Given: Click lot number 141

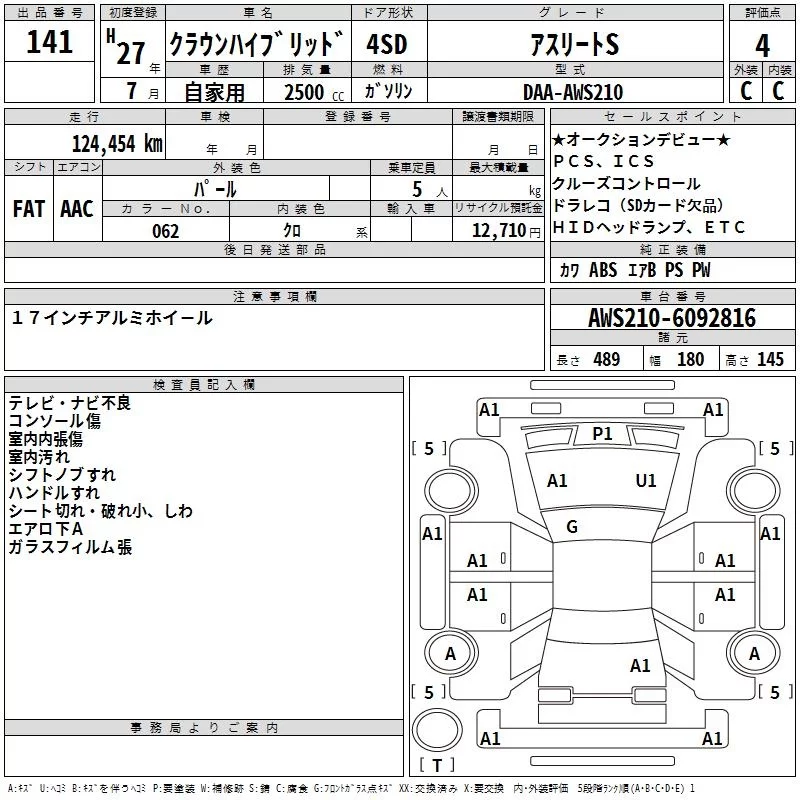Looking at the screenshot, I should [x=49, y=42].
